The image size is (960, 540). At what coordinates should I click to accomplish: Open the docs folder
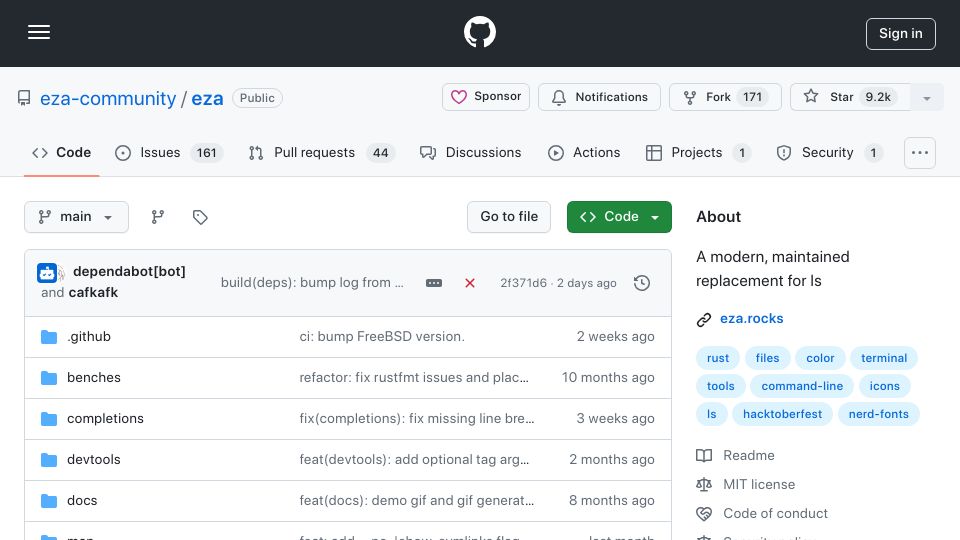click(x=82, y=500)
